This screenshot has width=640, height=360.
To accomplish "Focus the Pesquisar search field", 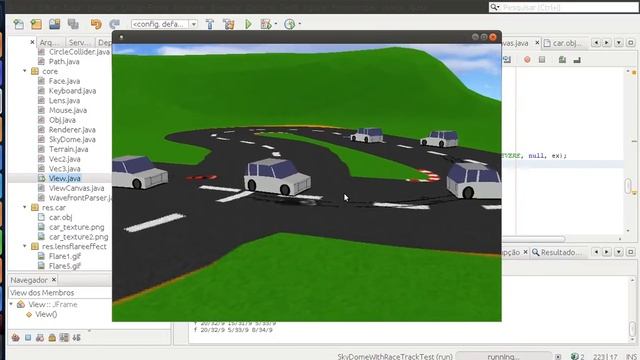I will click(x=564, y=7).
